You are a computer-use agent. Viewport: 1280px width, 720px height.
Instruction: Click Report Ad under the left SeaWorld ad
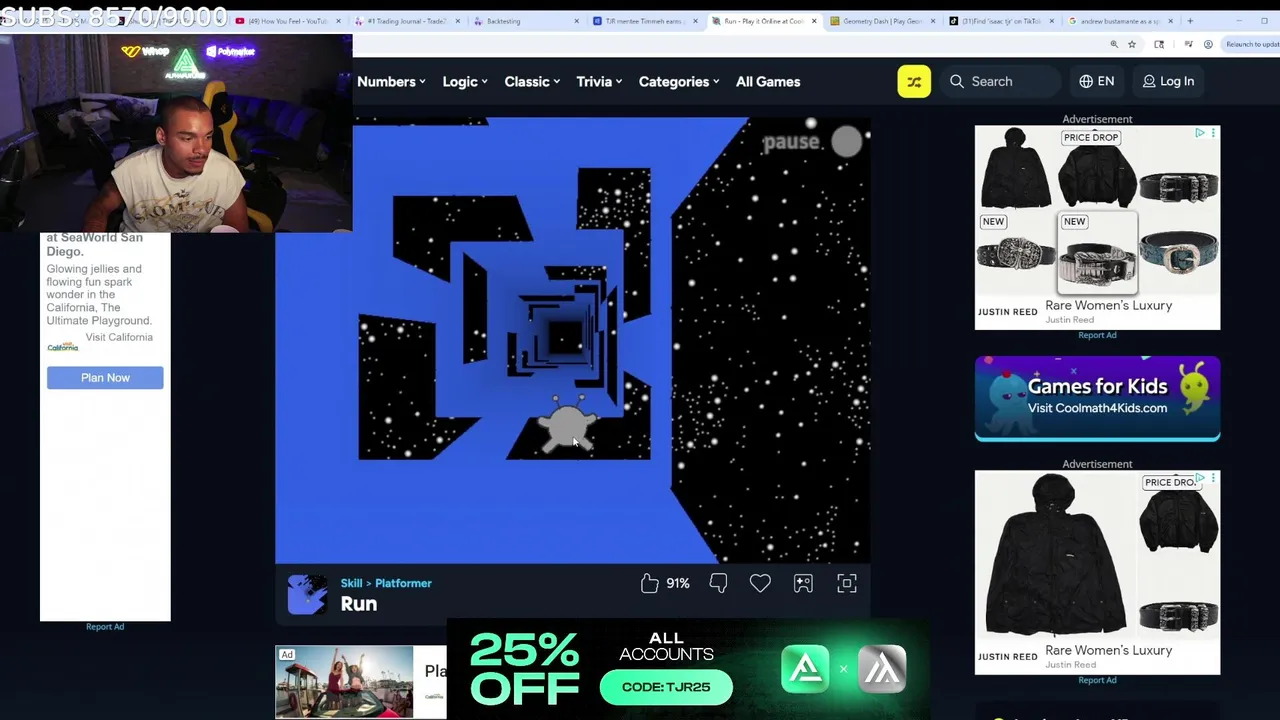pos(105,627)
